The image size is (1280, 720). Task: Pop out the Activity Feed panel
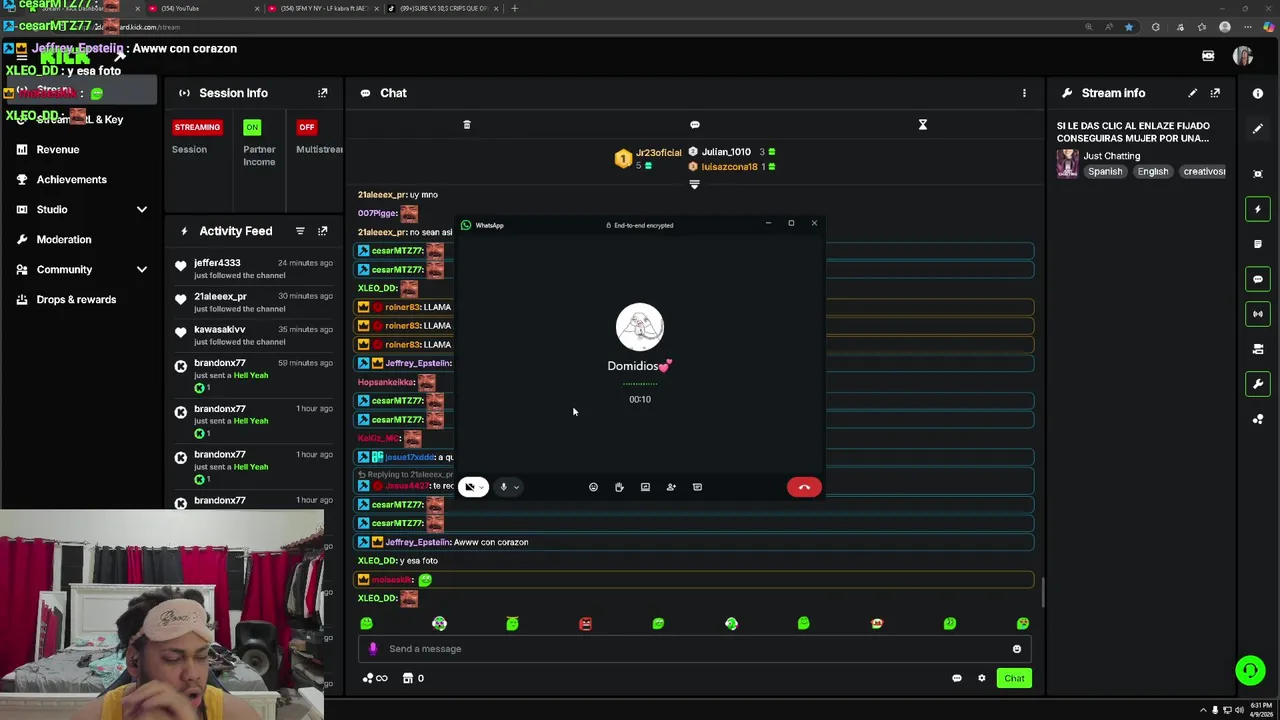[x=322, y=231]
